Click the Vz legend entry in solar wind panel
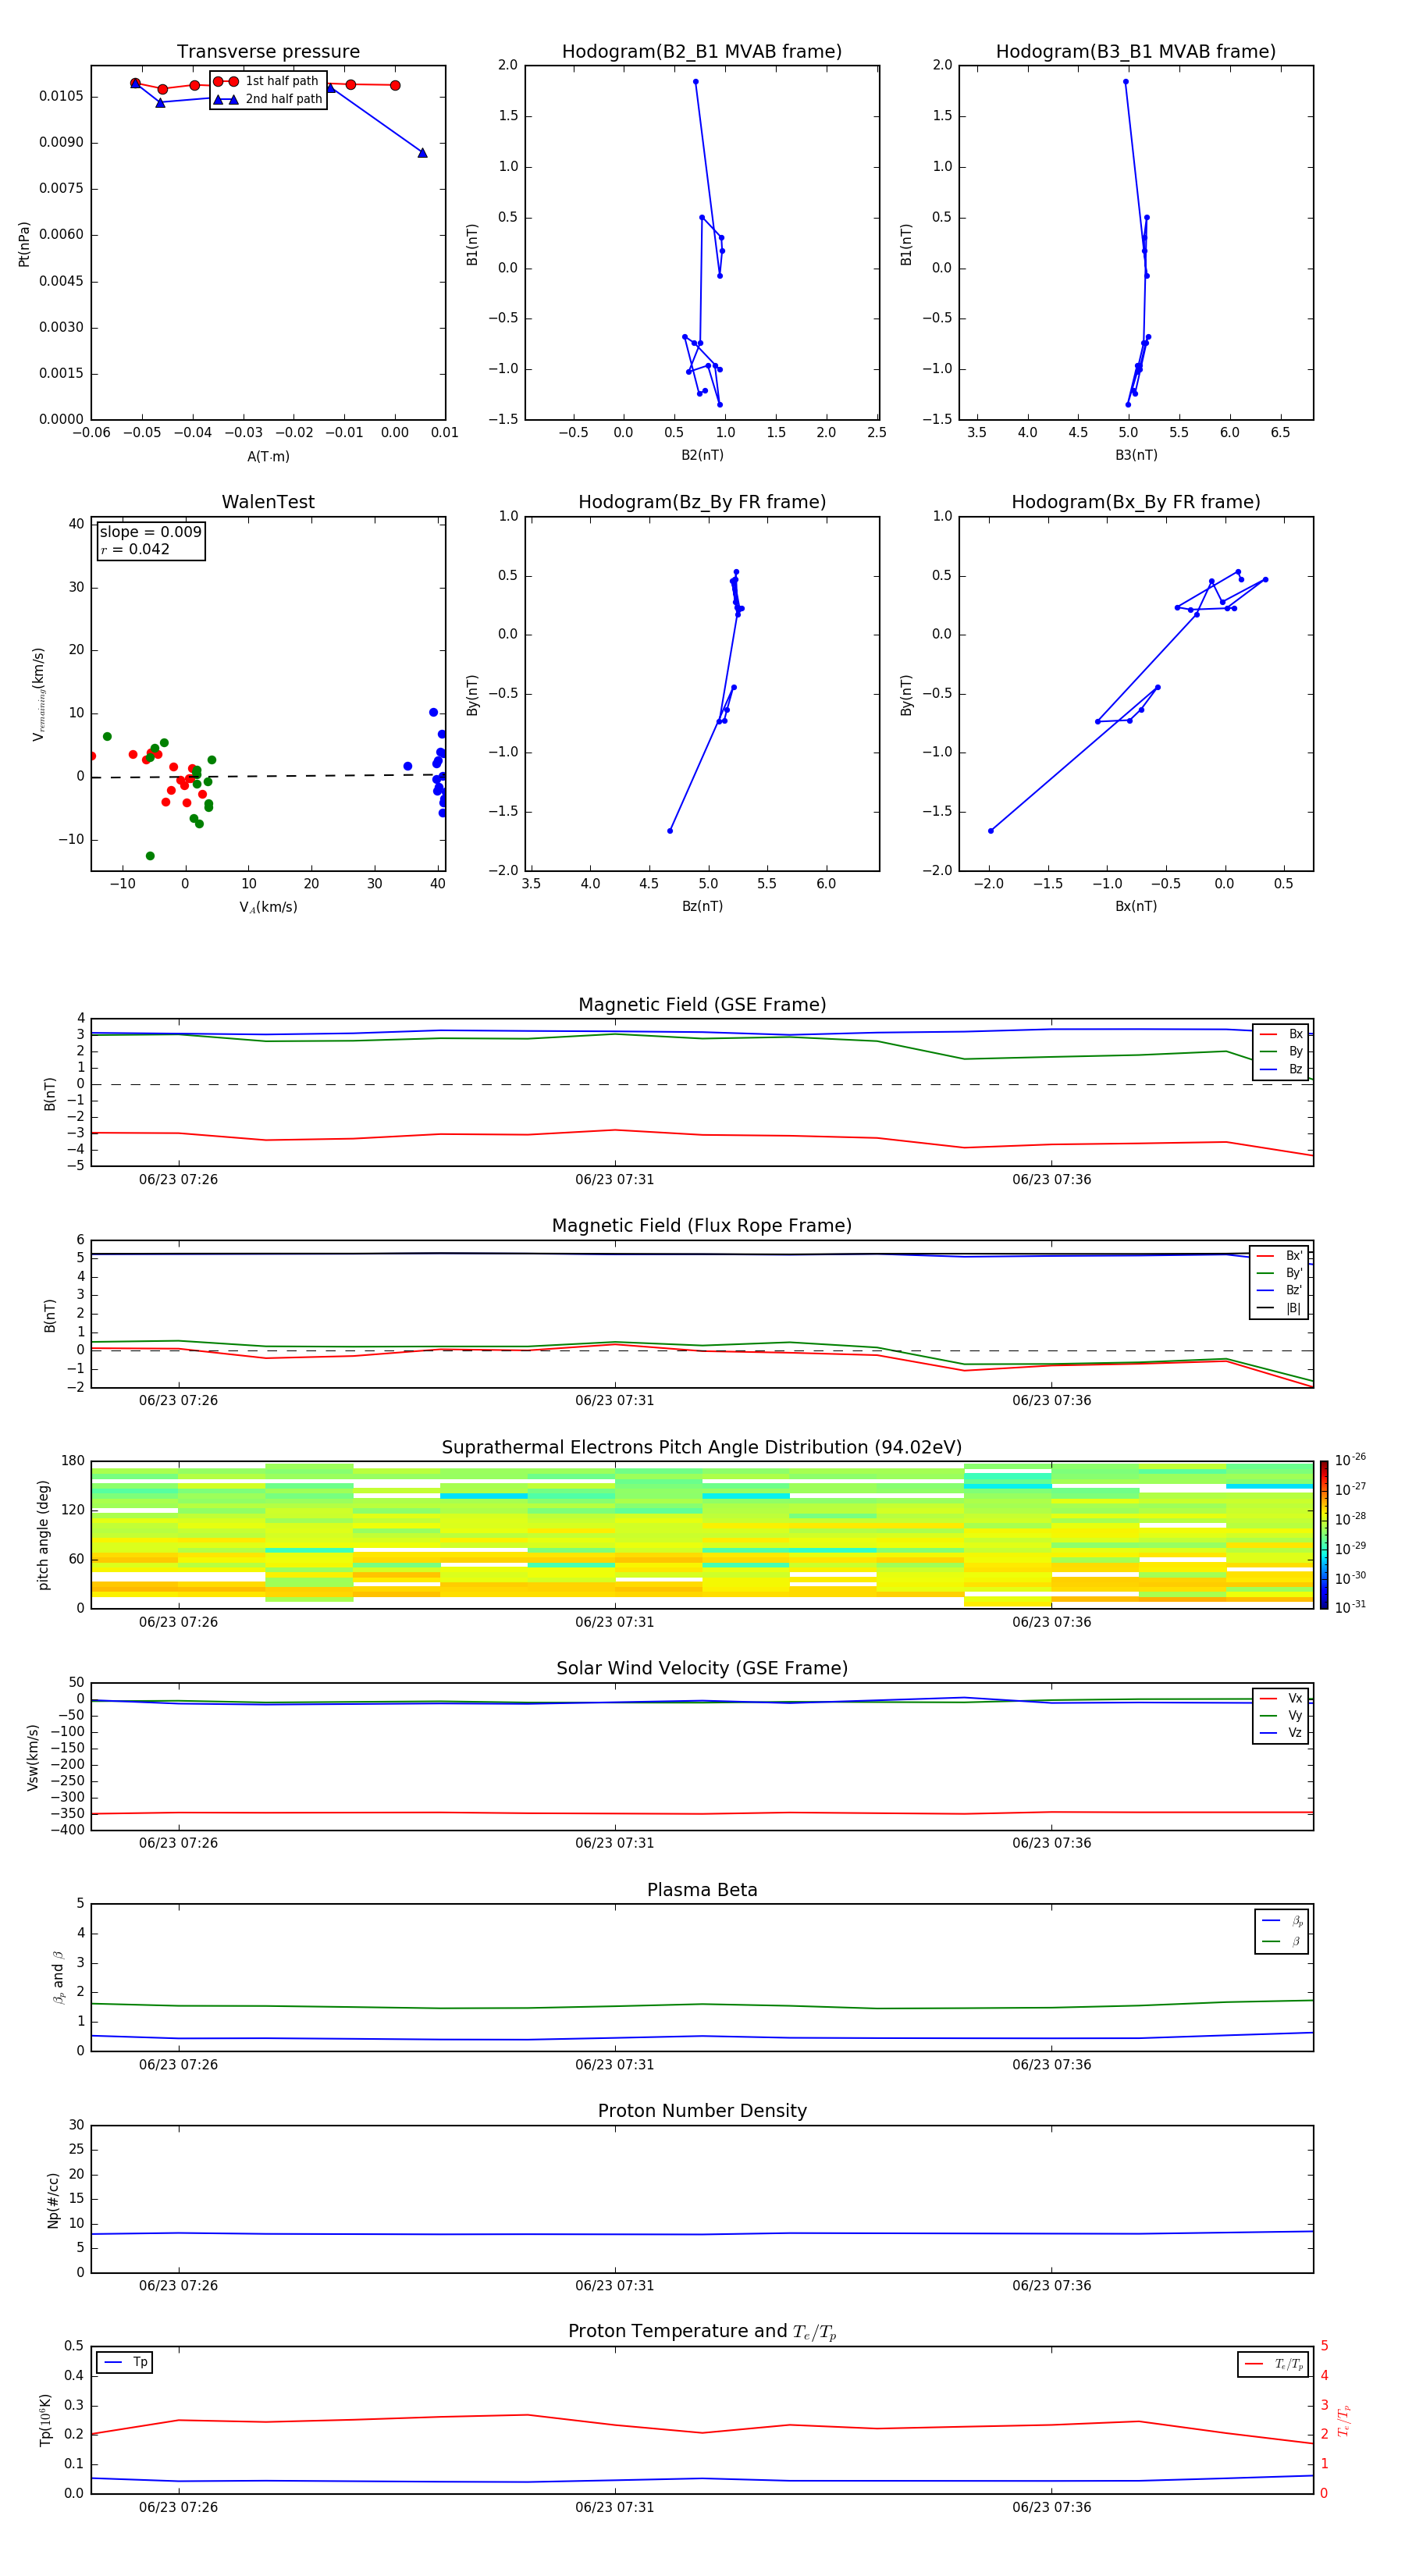Viewport: 1405px width, 2576px height. 1281,1733
